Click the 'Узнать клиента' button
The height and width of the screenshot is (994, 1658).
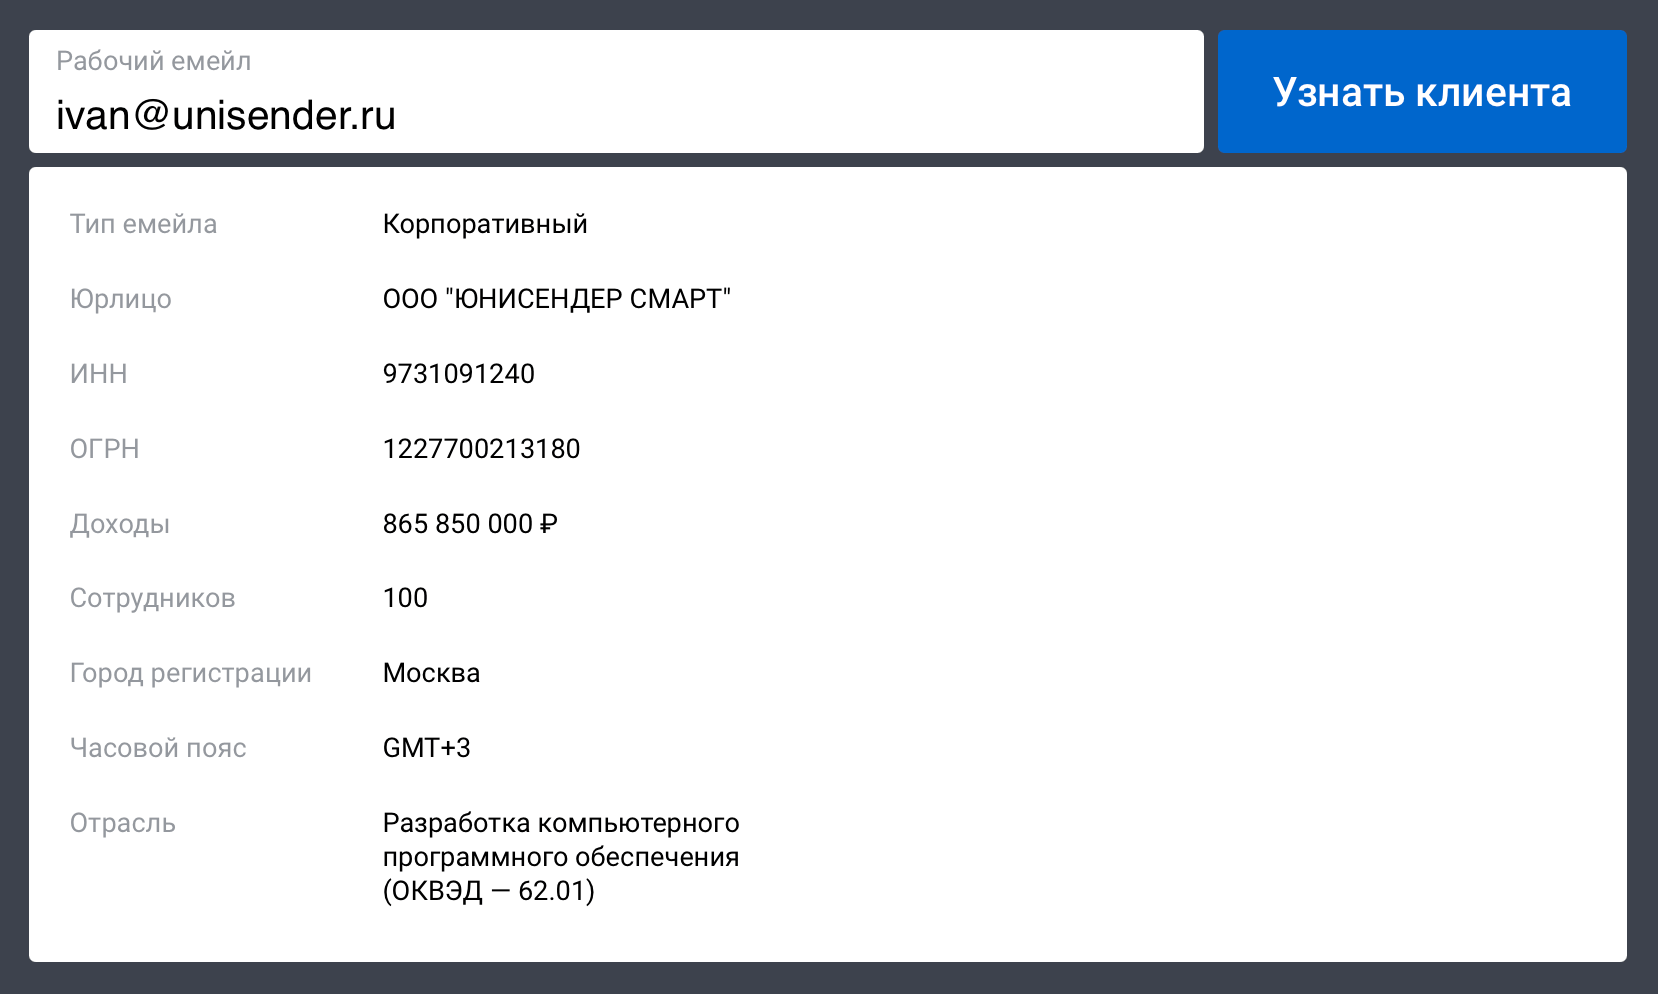pyautogui.click(x=1421, y=92)
